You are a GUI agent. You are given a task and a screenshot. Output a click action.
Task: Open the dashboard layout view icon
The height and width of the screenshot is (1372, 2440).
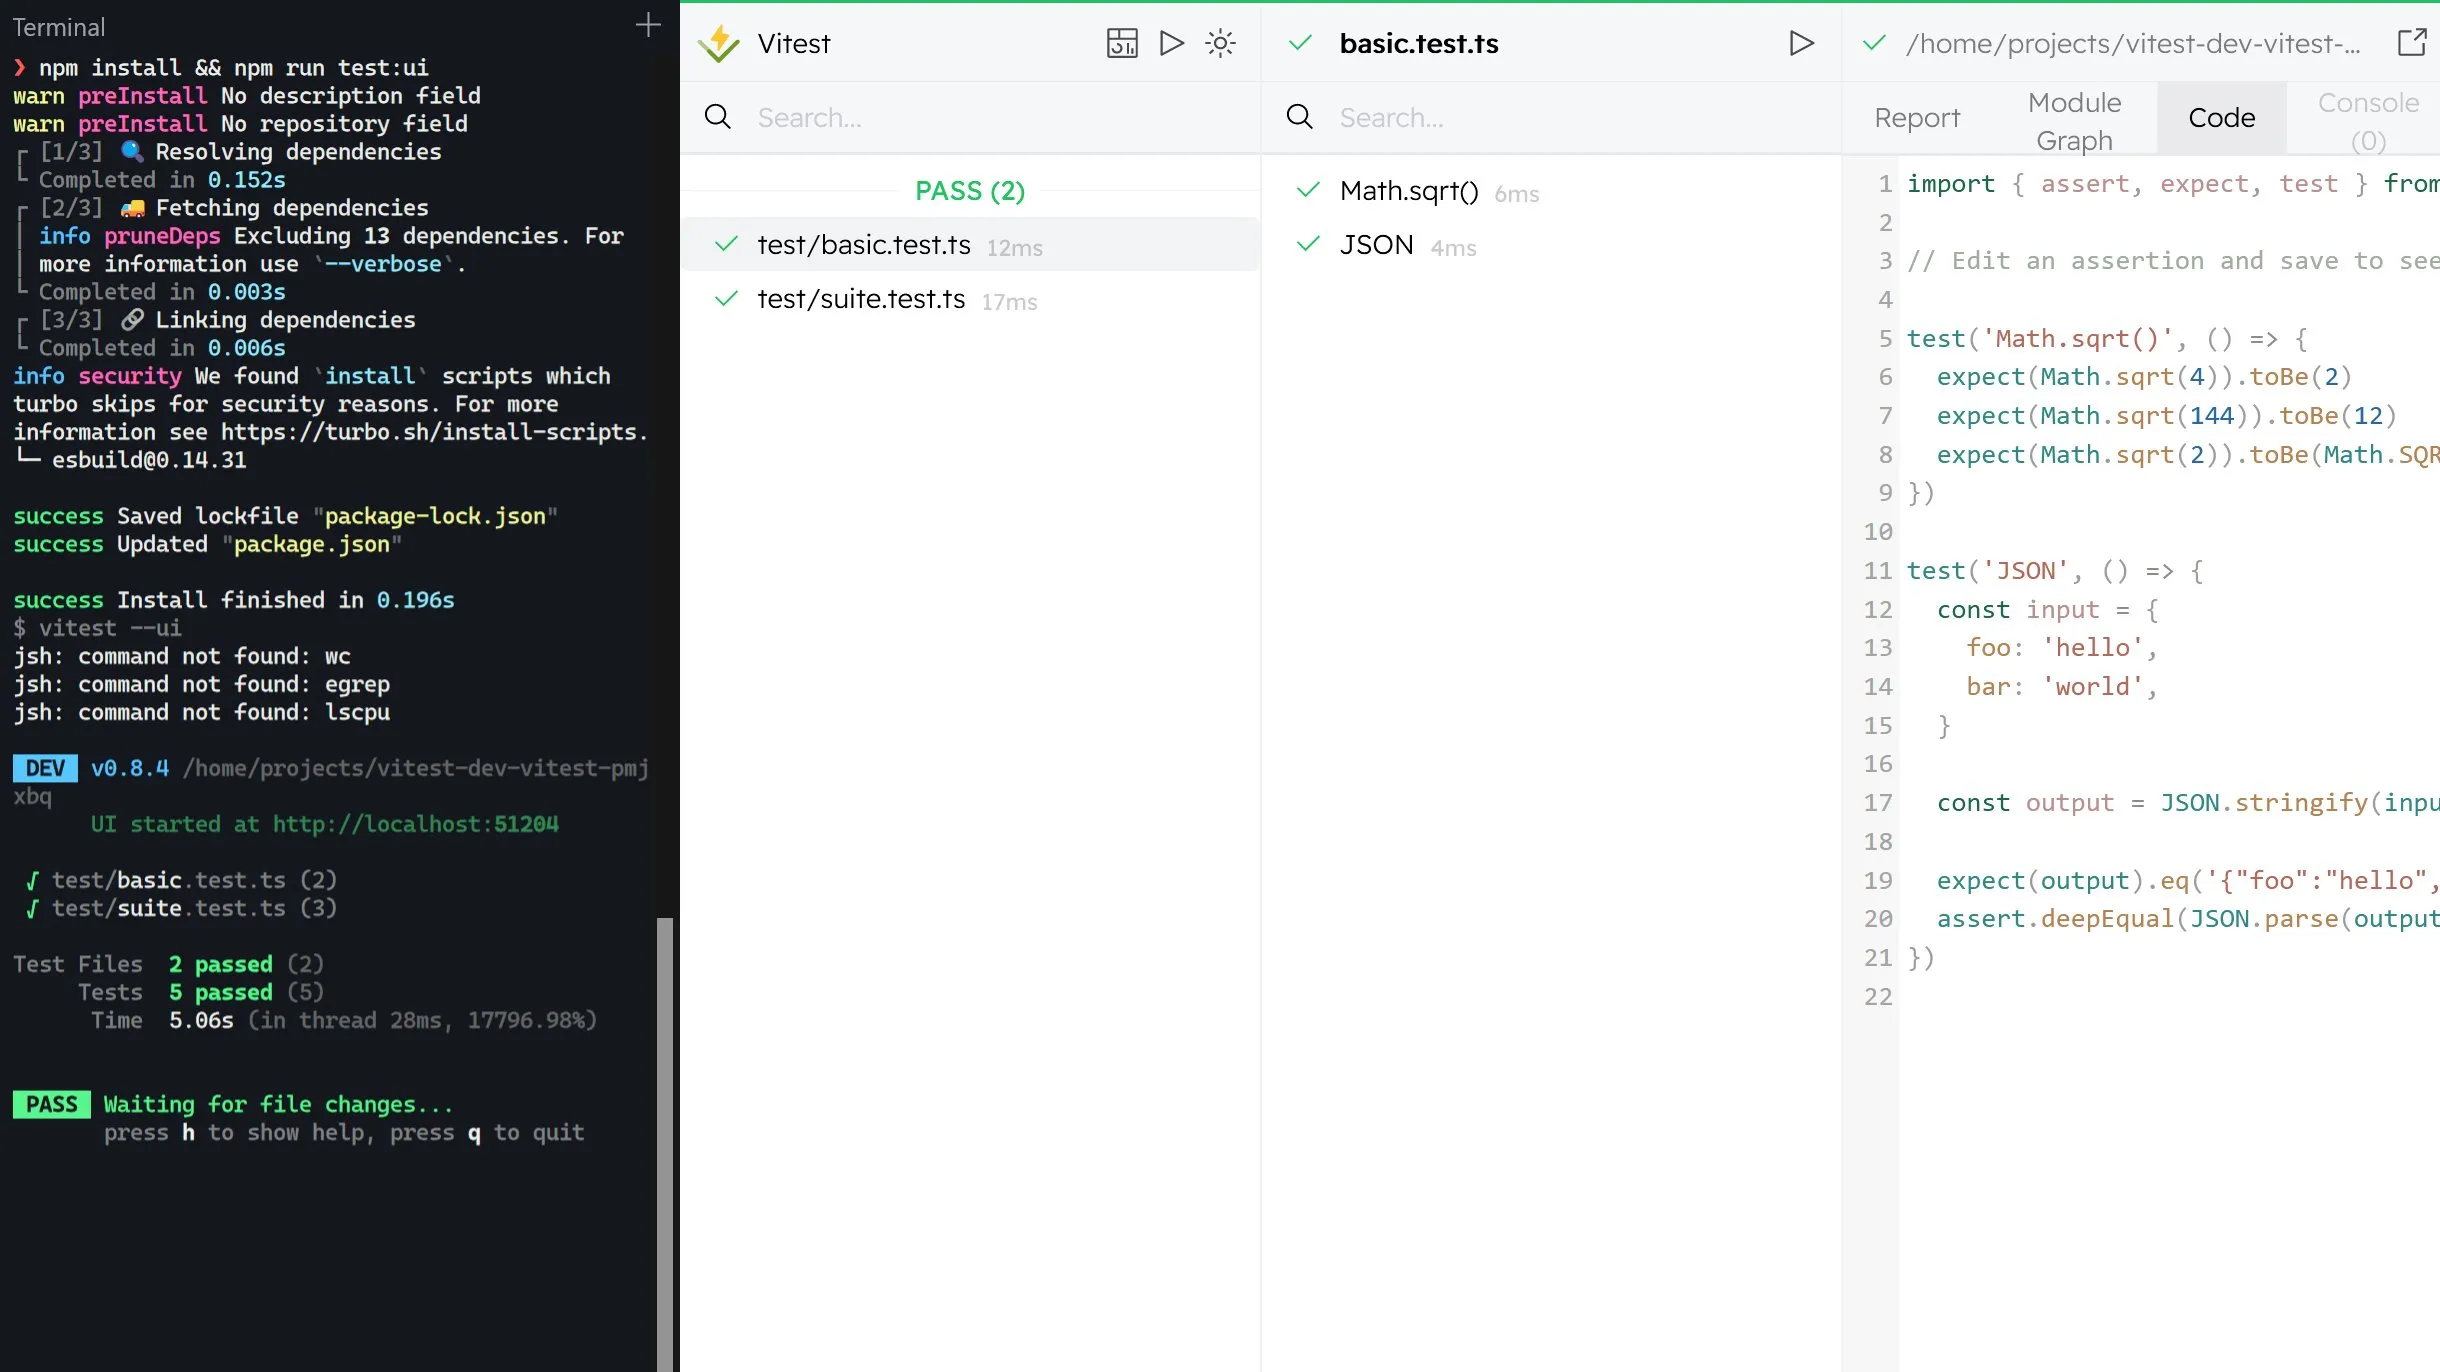pyautogui.click(x=1122, y=43)
